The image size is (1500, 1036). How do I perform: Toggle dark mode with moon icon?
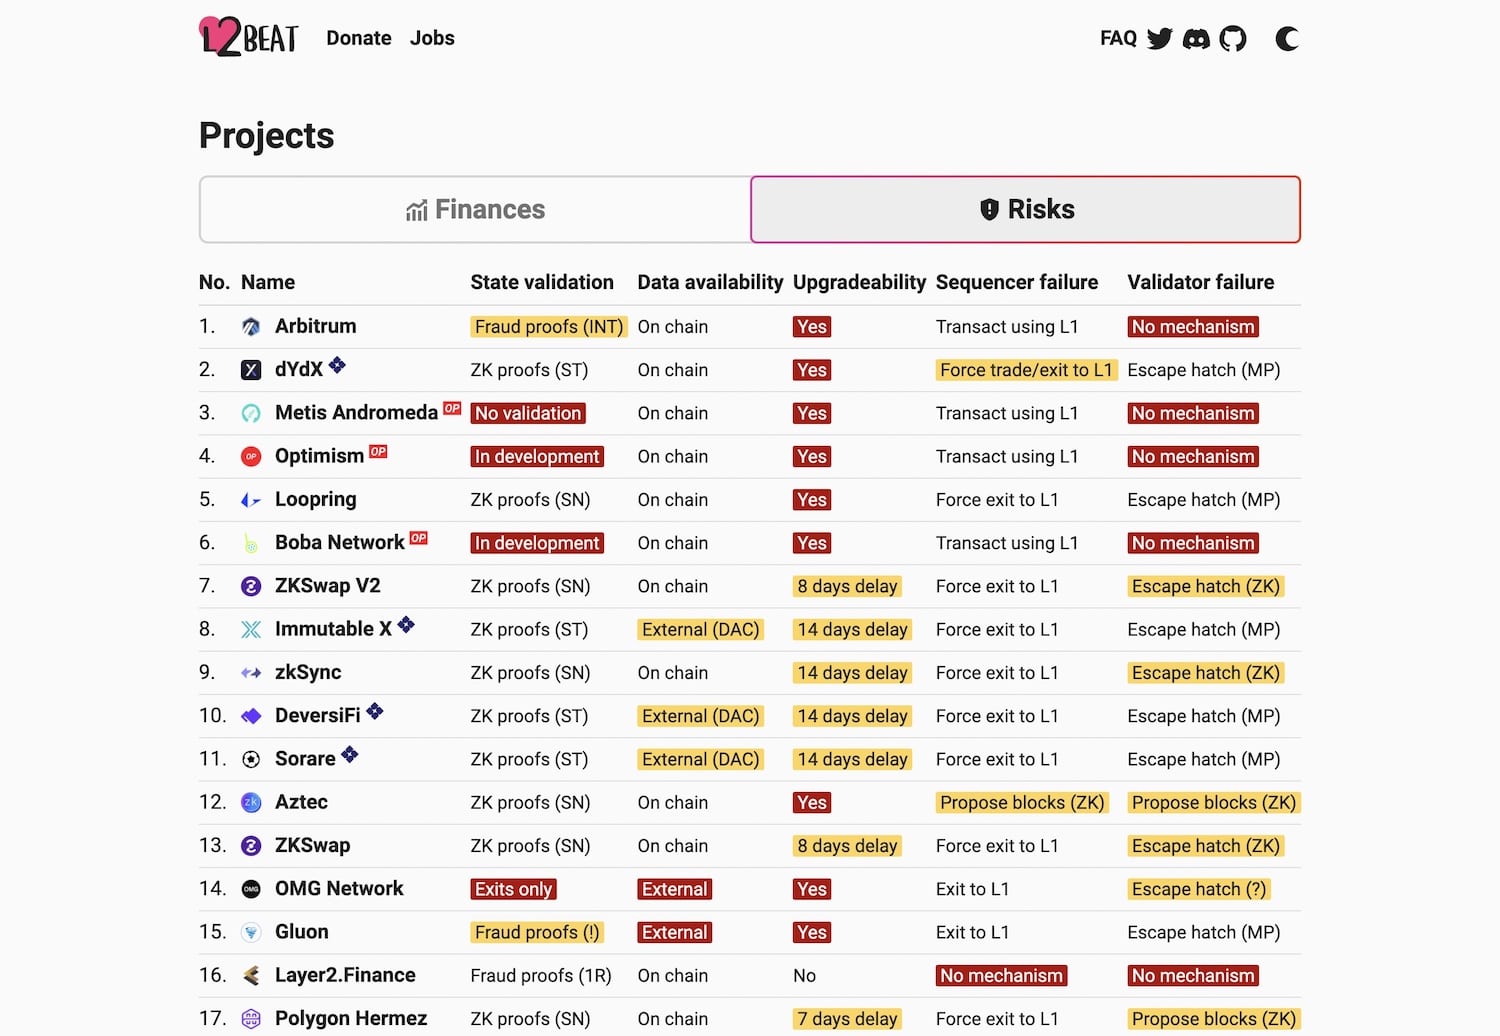click(1287, 39)
